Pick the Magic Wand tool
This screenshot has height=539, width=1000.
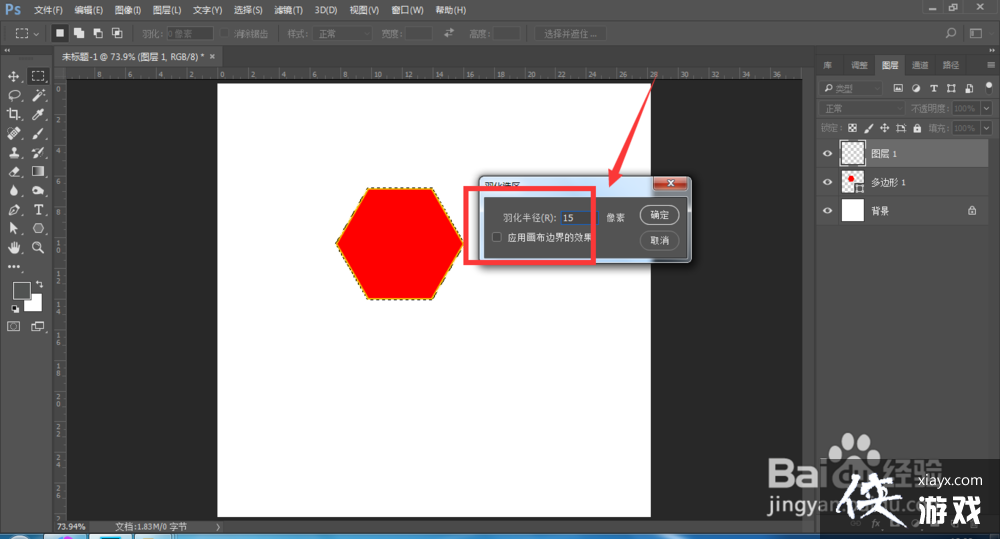point(39,95)
